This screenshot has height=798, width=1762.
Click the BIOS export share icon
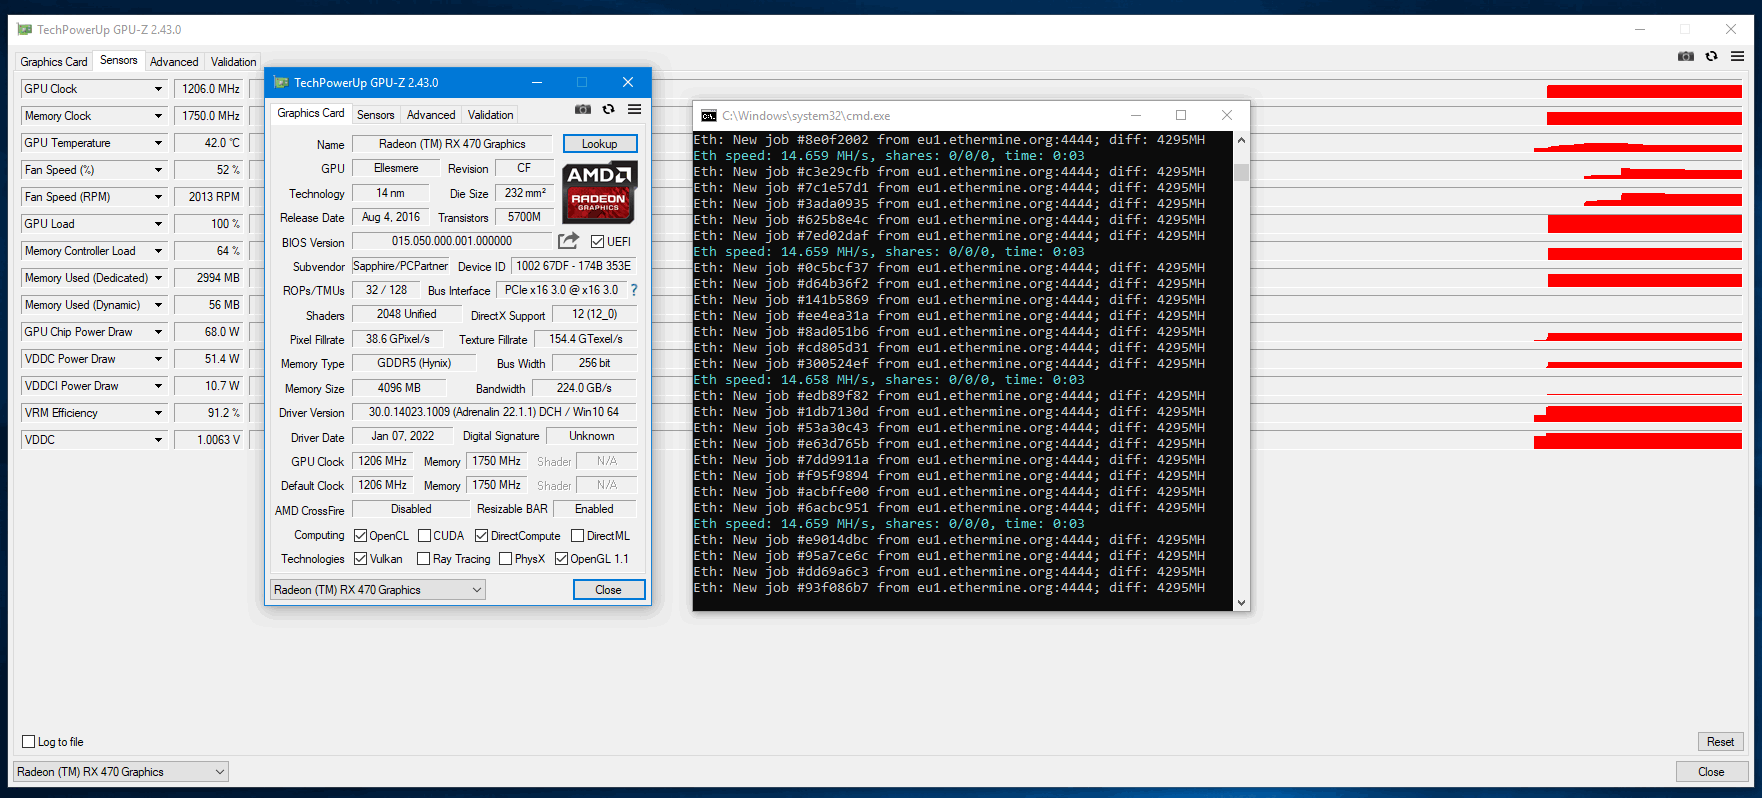[x=568, y=240]
